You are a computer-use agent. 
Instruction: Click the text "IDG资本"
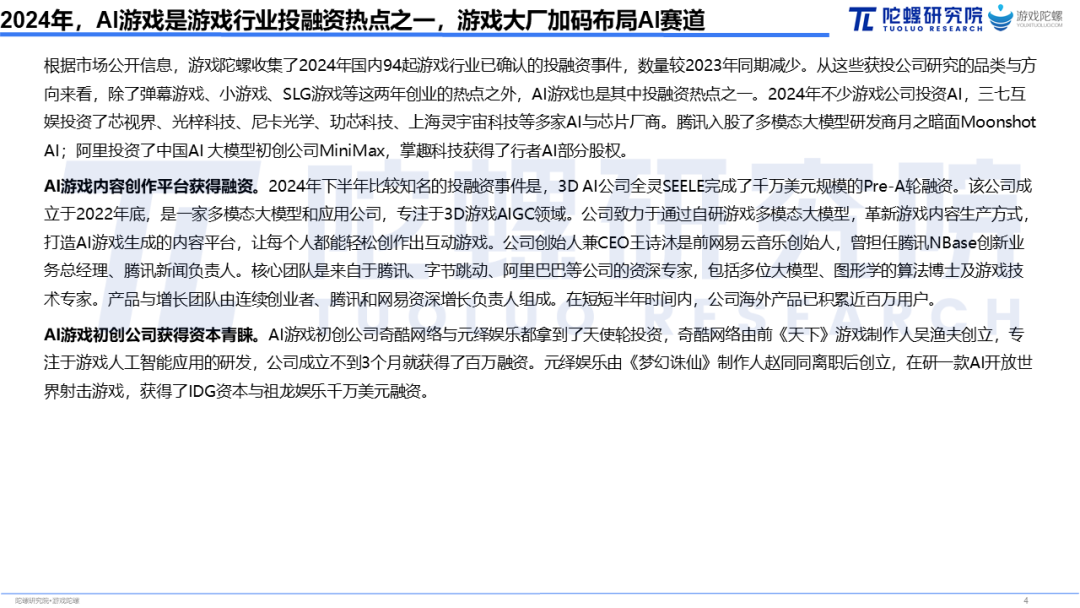click(x=218, y=391)
